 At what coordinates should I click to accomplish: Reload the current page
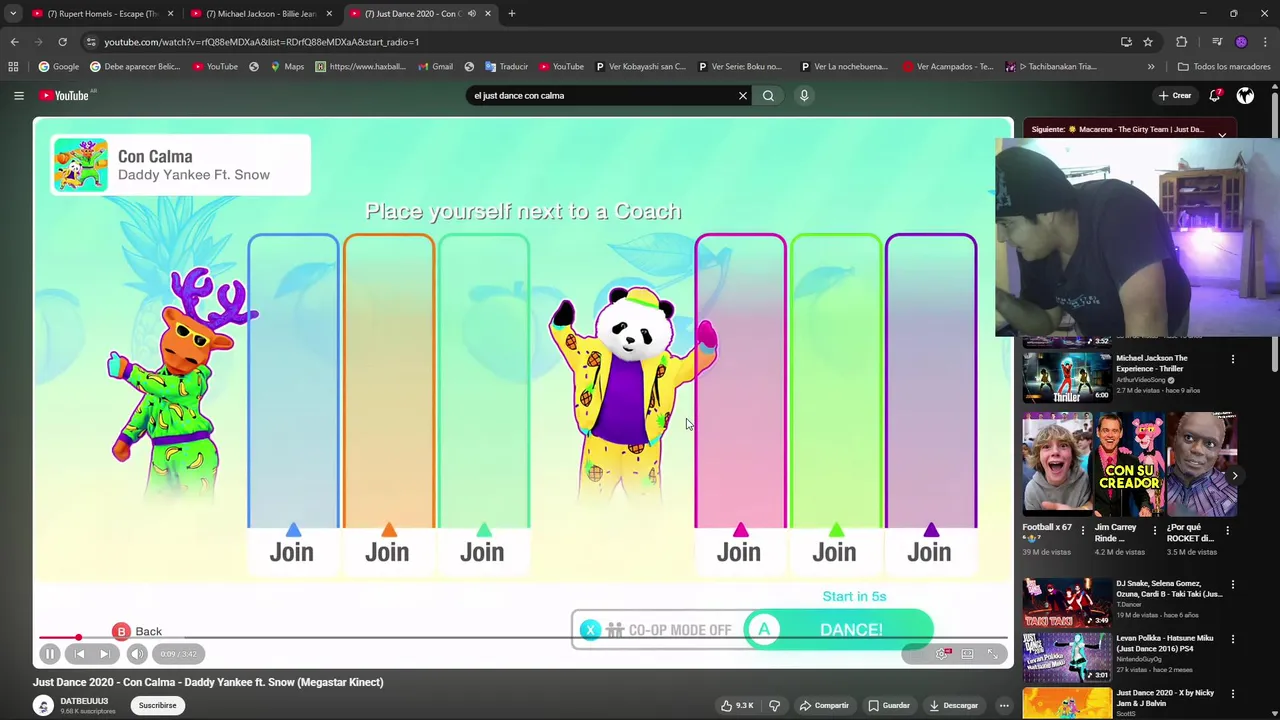click(x=62, y=42)
